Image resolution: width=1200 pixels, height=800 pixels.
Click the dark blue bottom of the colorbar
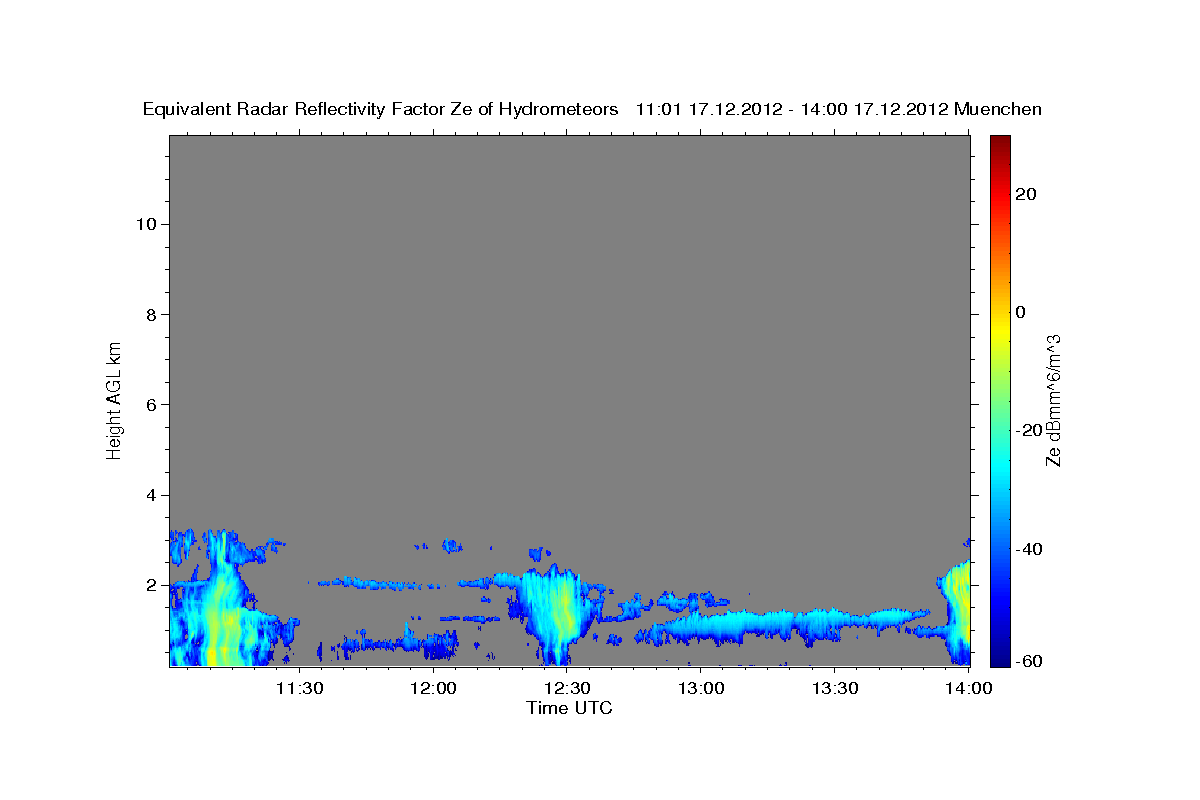tap(999, 657)
